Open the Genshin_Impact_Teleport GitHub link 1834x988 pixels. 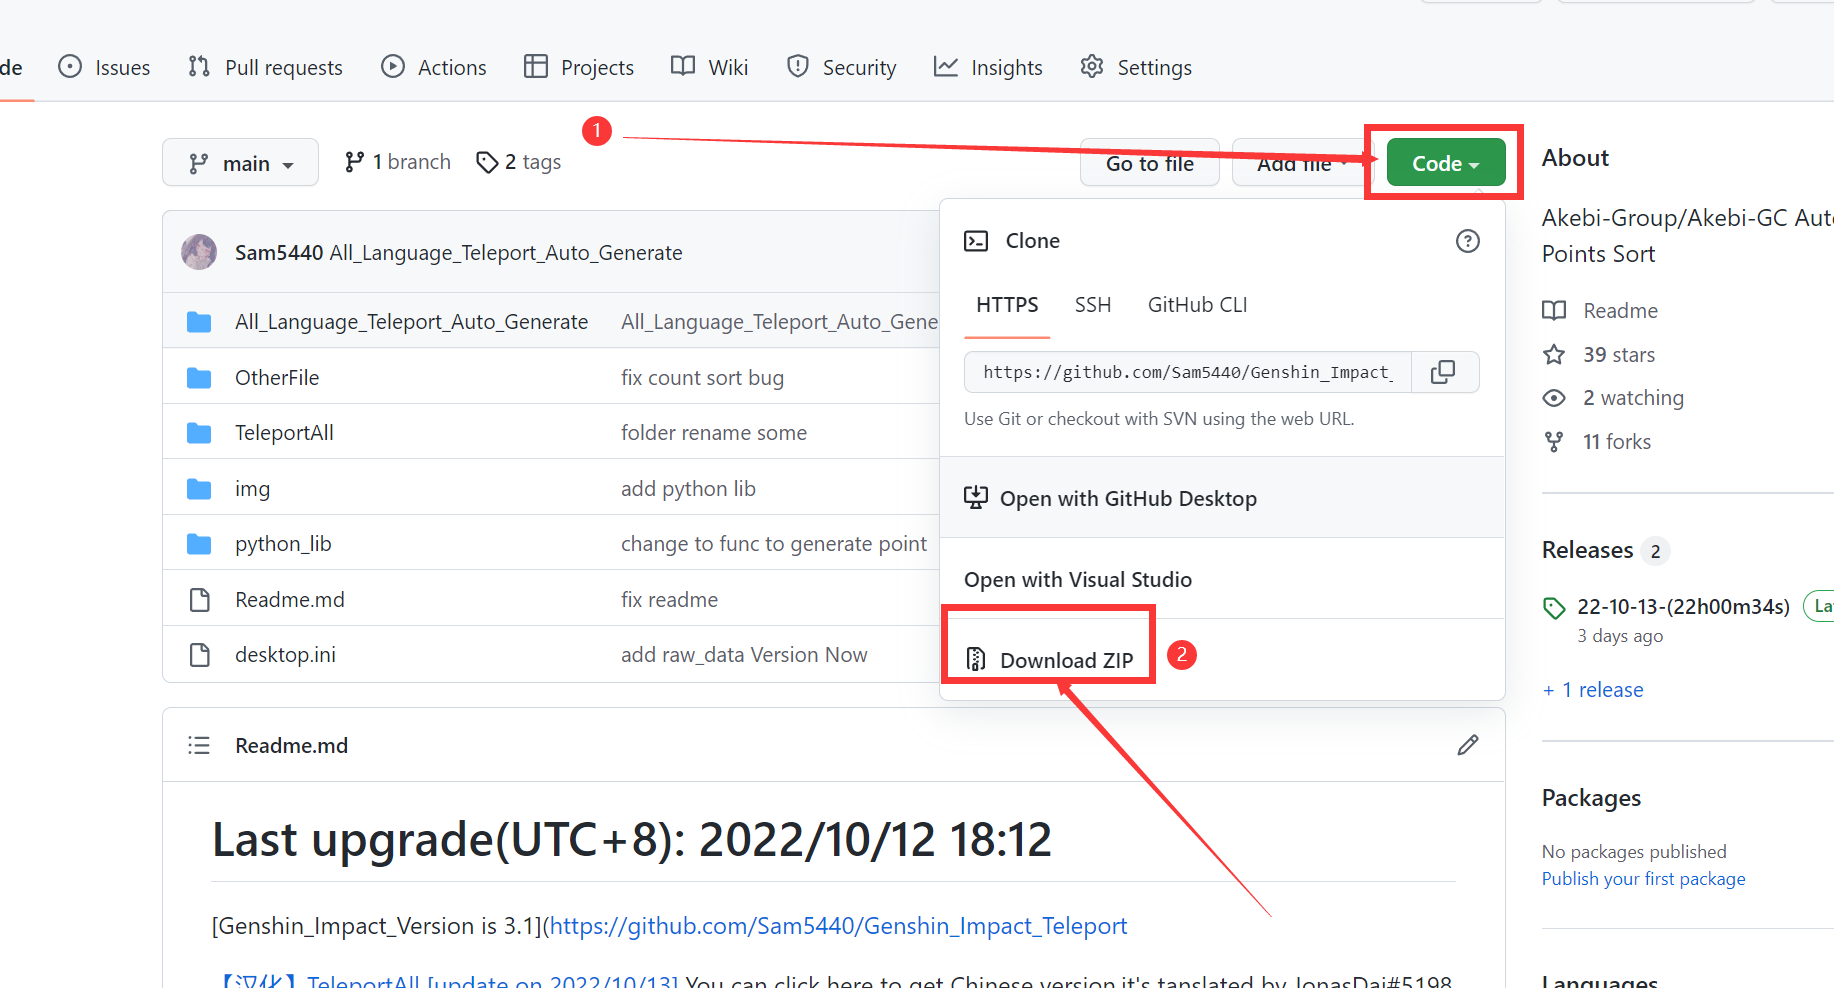tap(838, 926)
